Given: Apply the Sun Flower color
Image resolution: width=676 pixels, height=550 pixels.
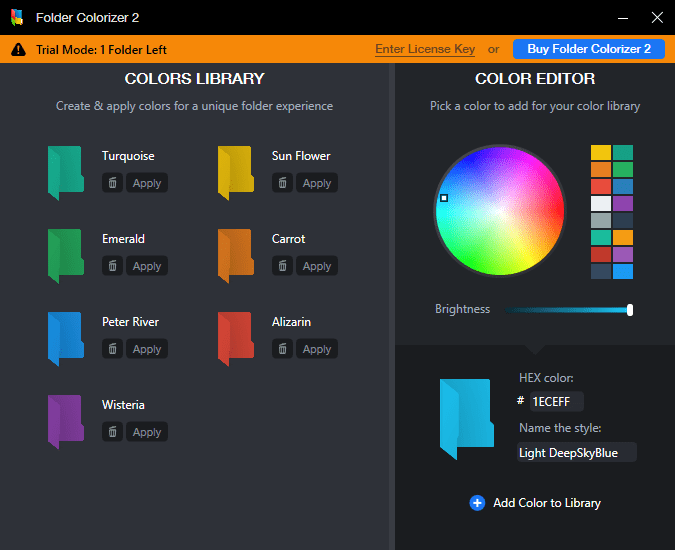Looking at the screenshot, I should click(x=316, y=183).
